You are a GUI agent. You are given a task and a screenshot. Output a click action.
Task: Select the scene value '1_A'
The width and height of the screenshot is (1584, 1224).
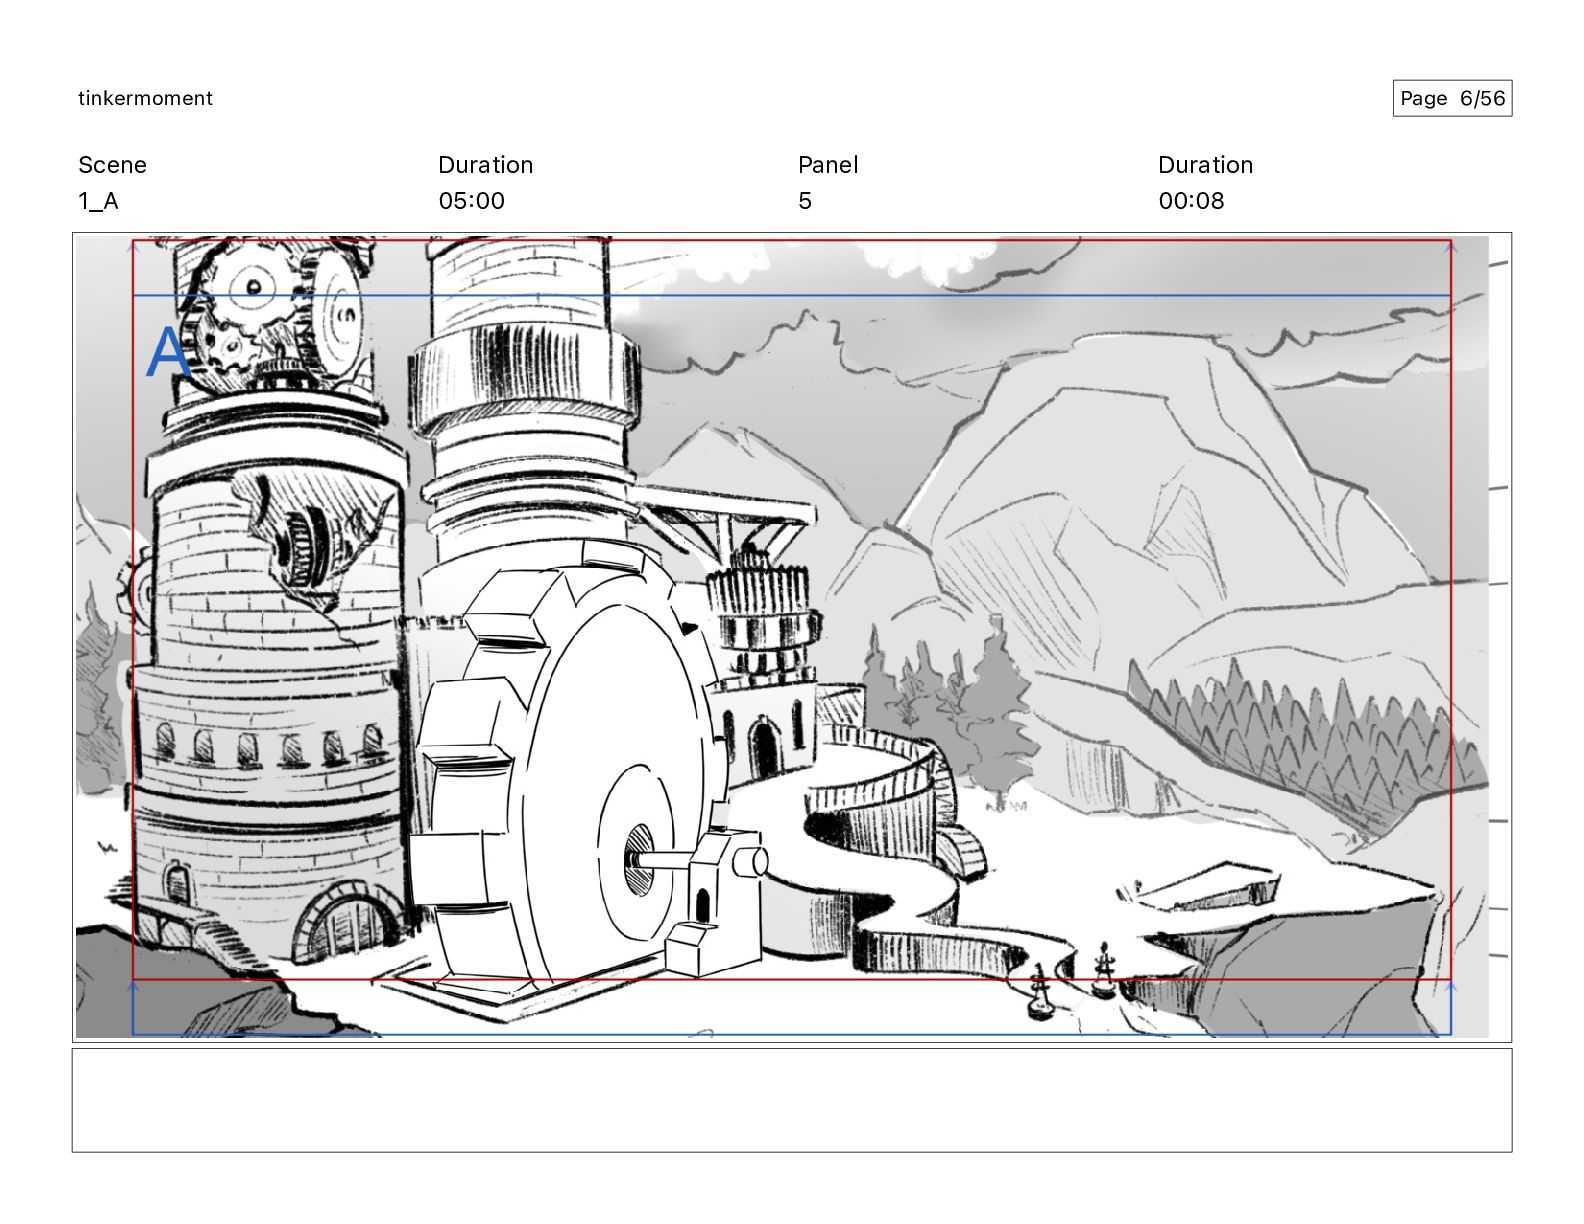98,201
